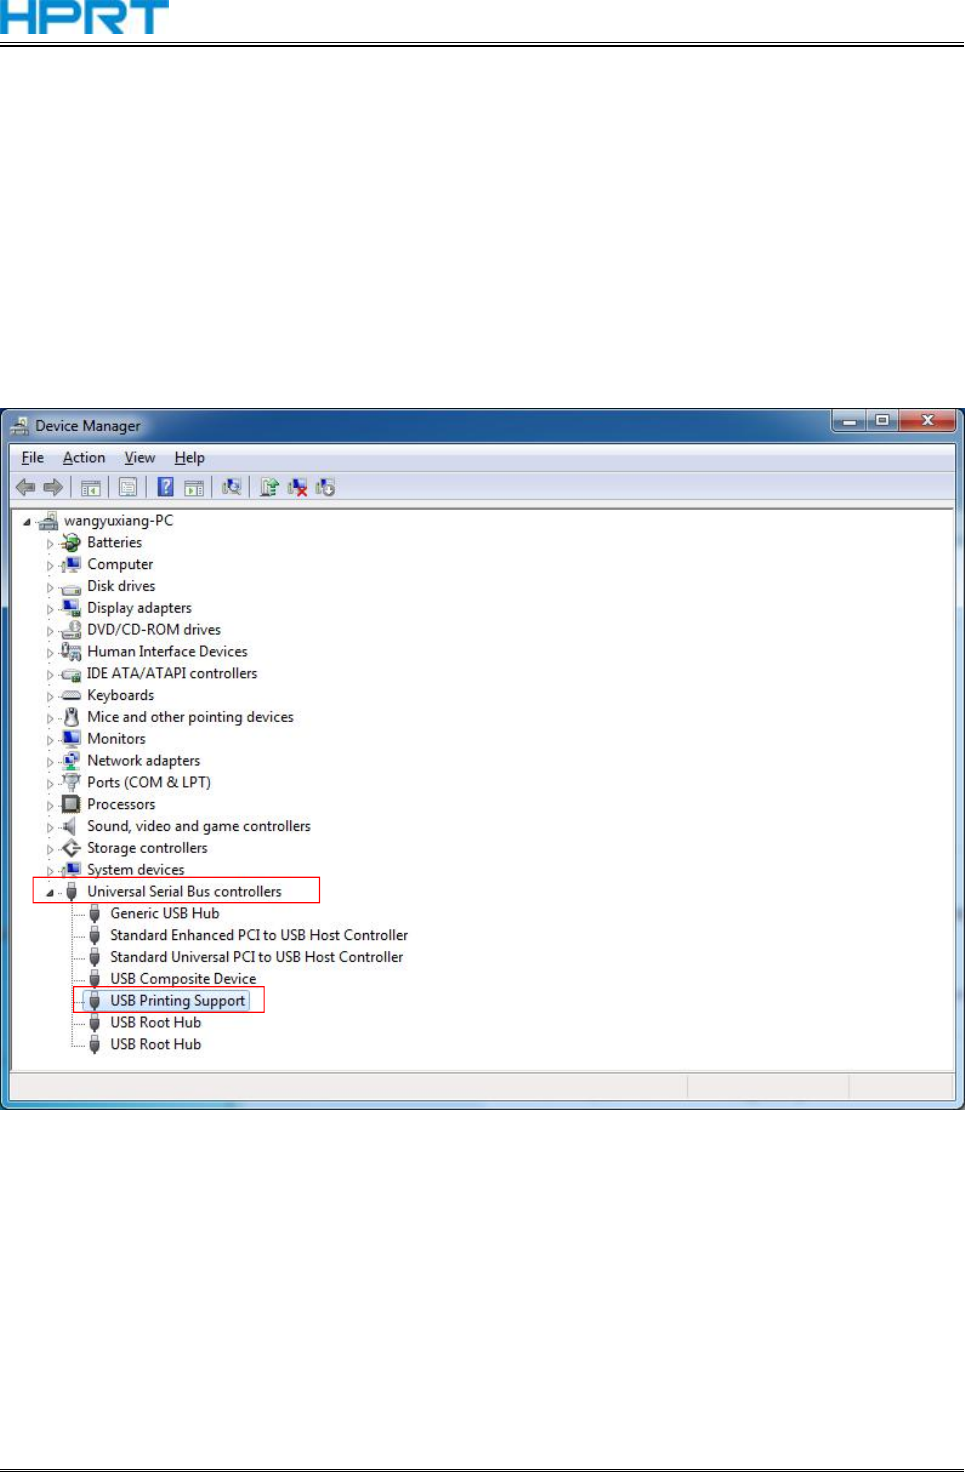Click the Device Manager title bar icon
The image size is (965, 1472).
click(x=19, y=426)
